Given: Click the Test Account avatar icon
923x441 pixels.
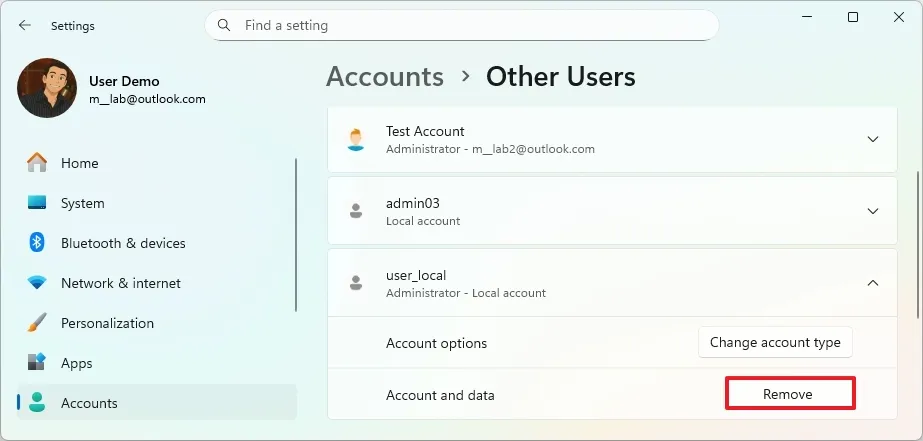Looking at the screenshot, I should click(355, 139).
